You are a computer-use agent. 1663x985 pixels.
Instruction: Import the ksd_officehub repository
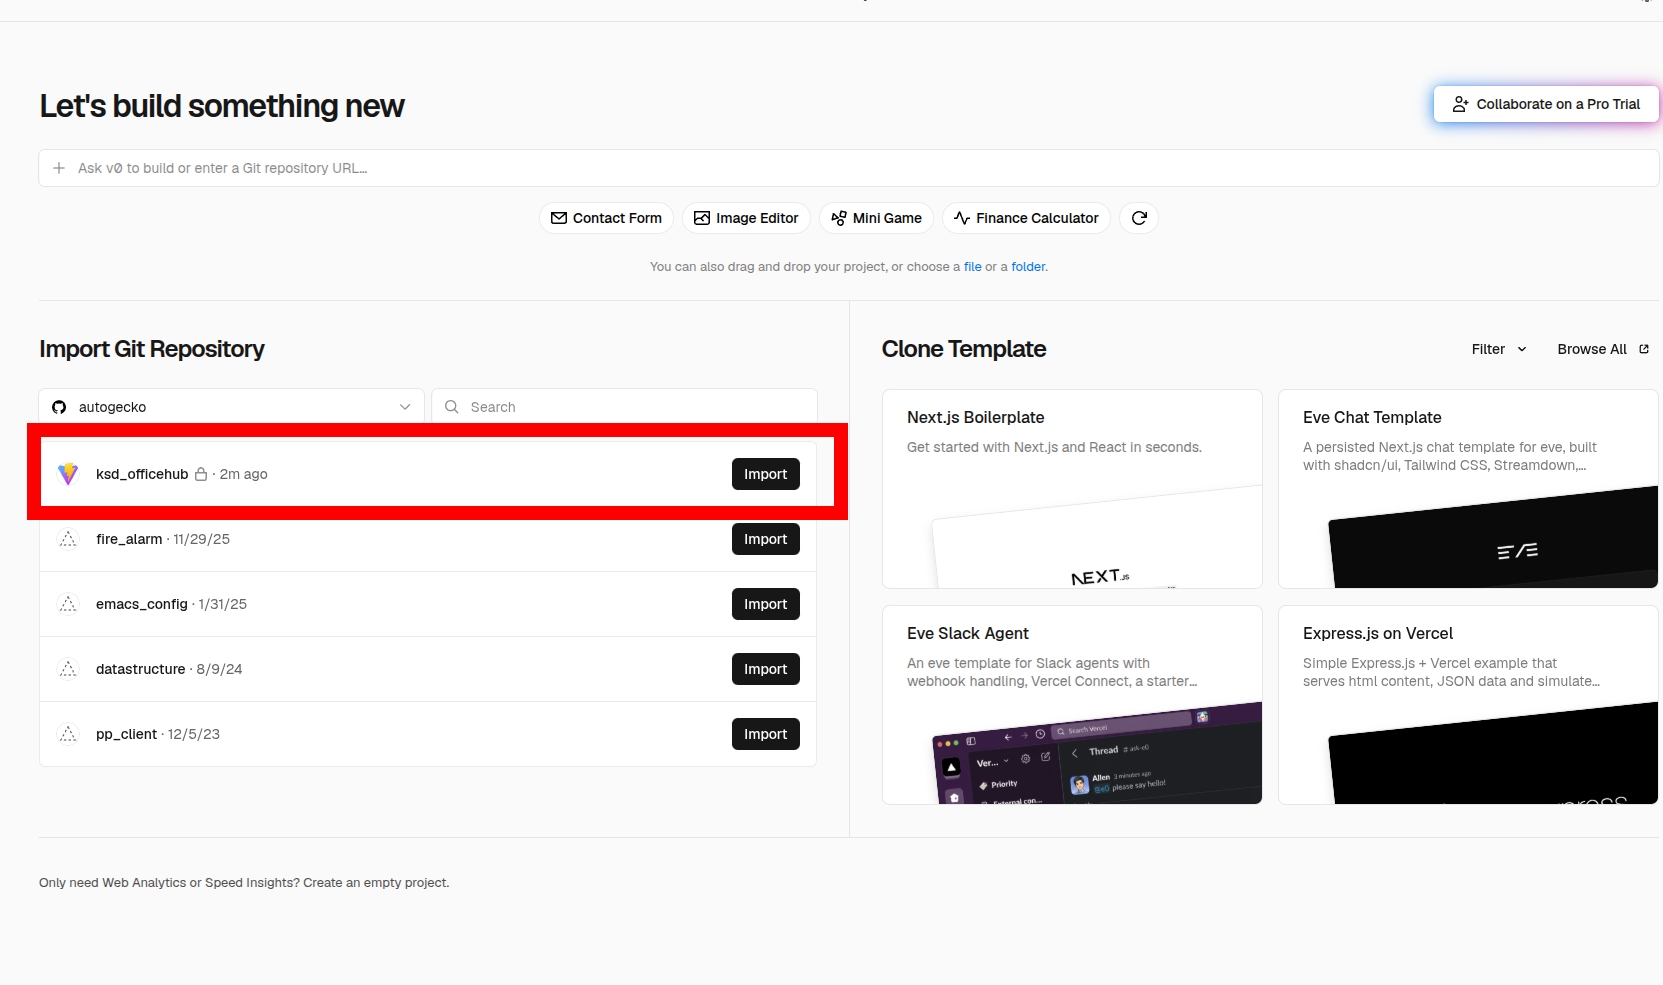point(766,474)
